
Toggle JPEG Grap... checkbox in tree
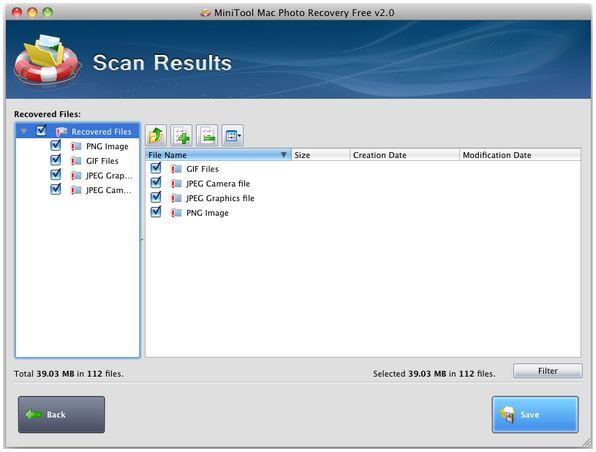click(55, 174)
